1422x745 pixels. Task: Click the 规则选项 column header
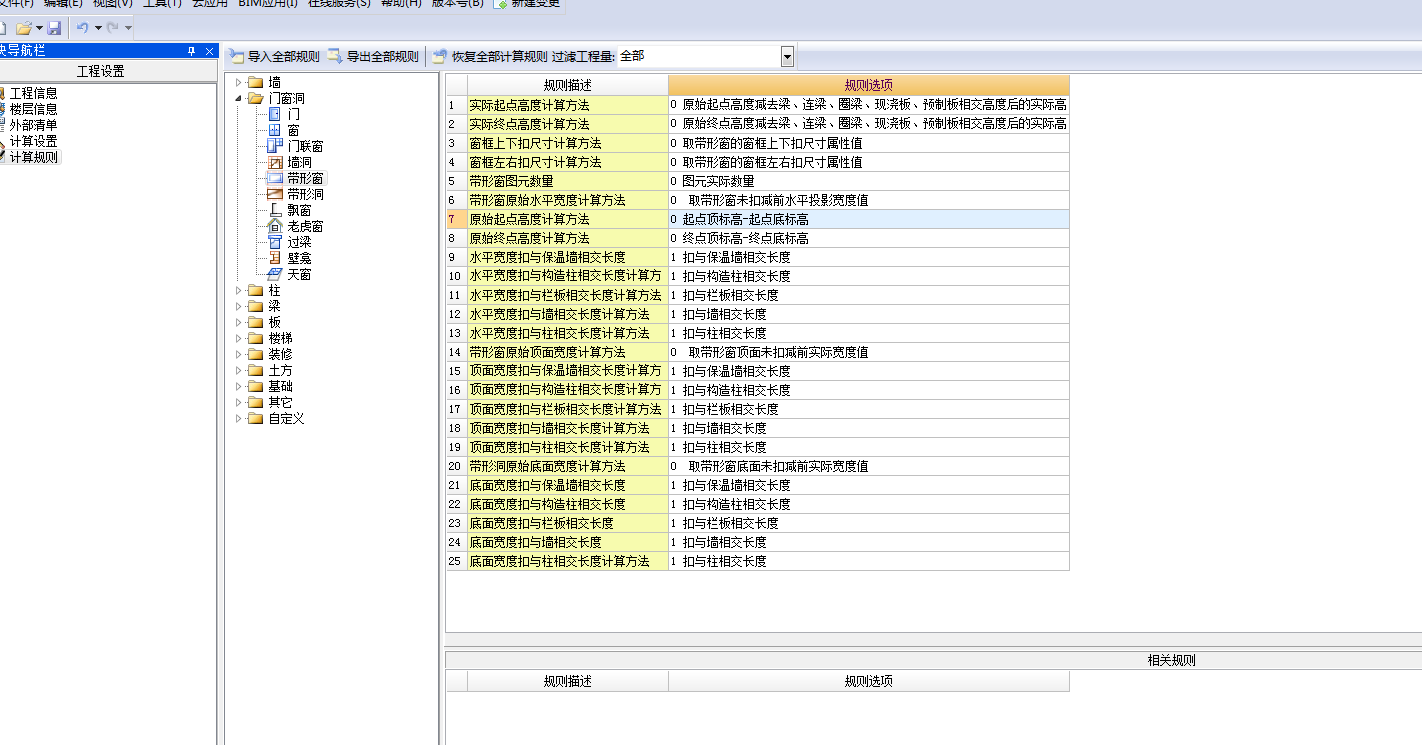(869, 85)
